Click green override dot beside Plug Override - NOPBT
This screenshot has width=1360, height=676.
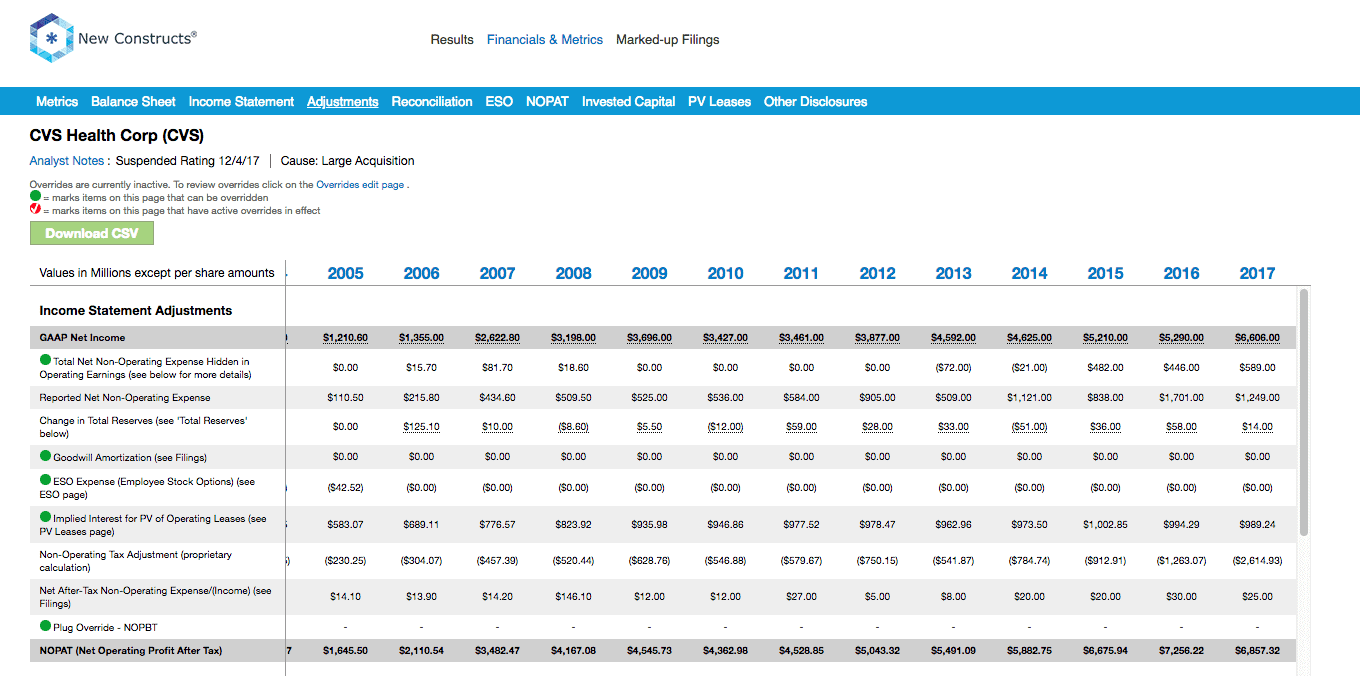[45, 626]
